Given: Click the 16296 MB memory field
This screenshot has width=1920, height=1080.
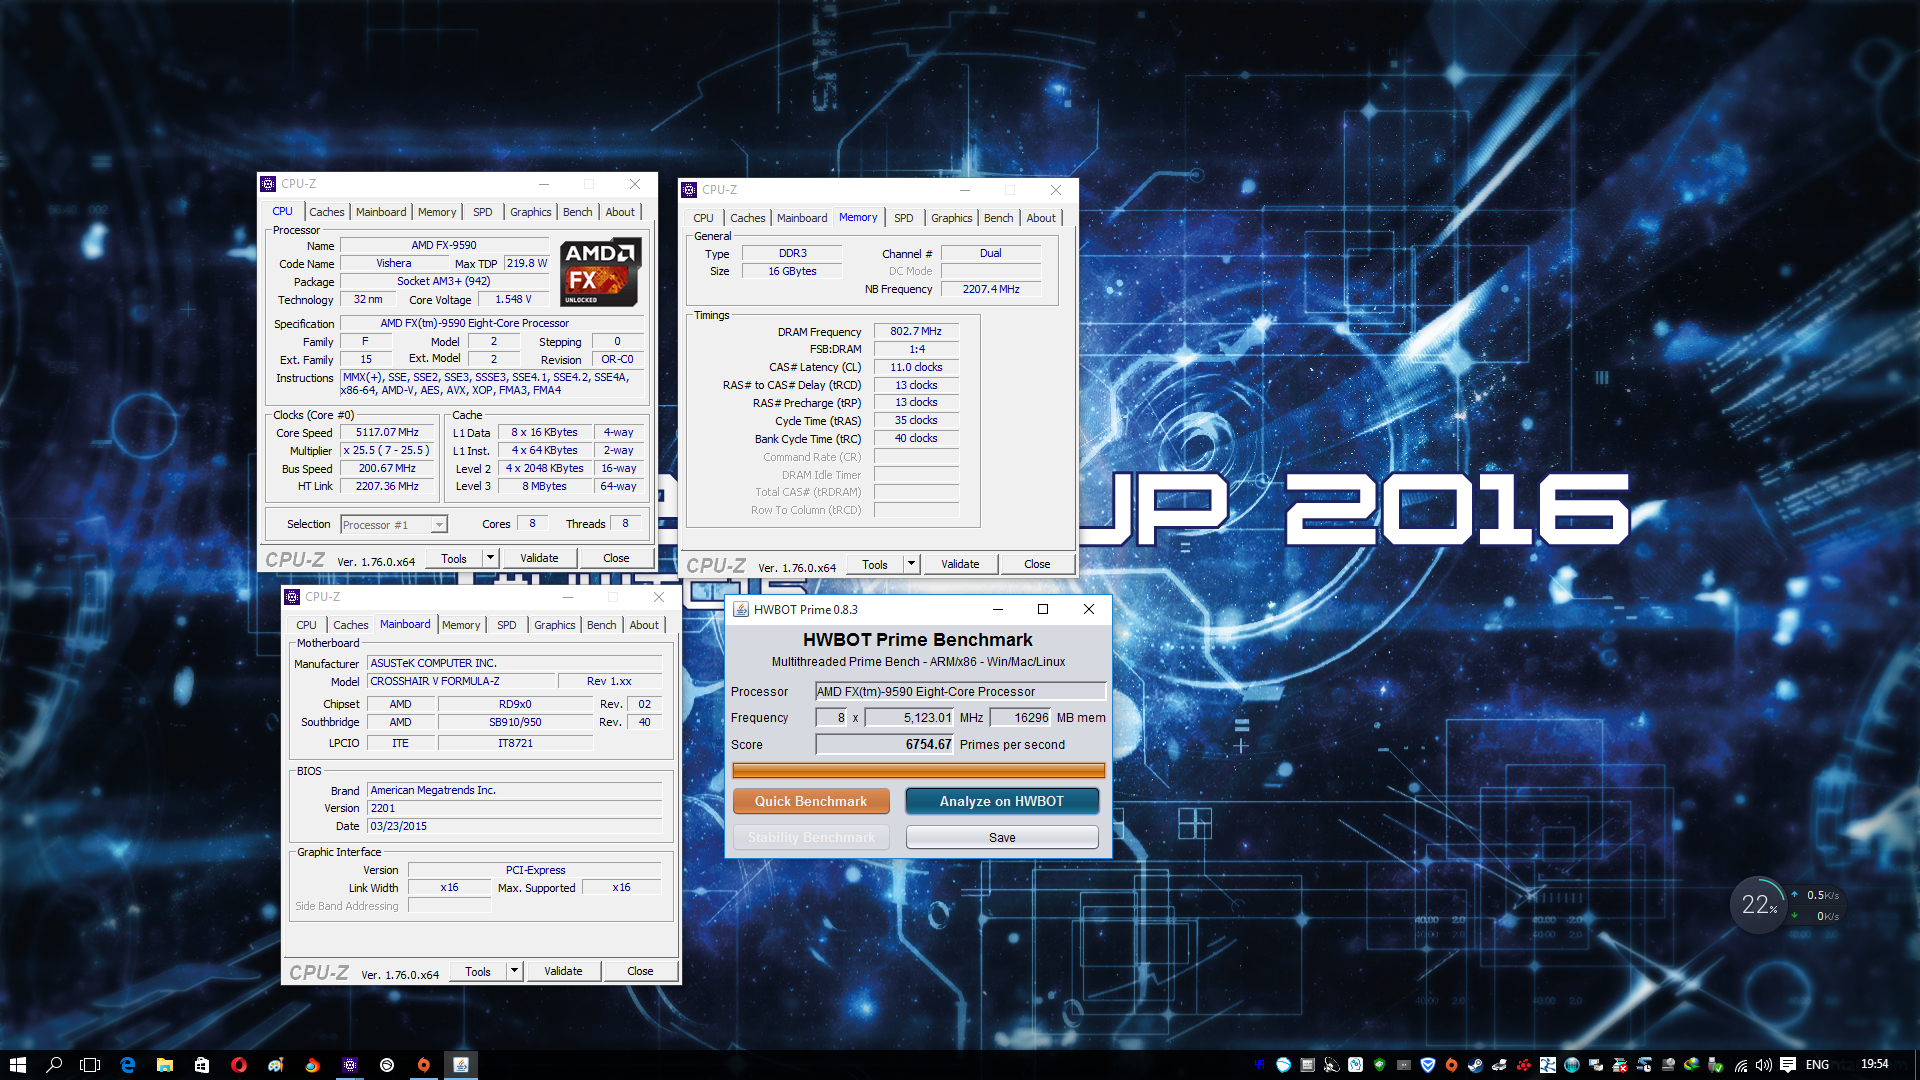Looking at the screenshot, I should (1020, 717).
